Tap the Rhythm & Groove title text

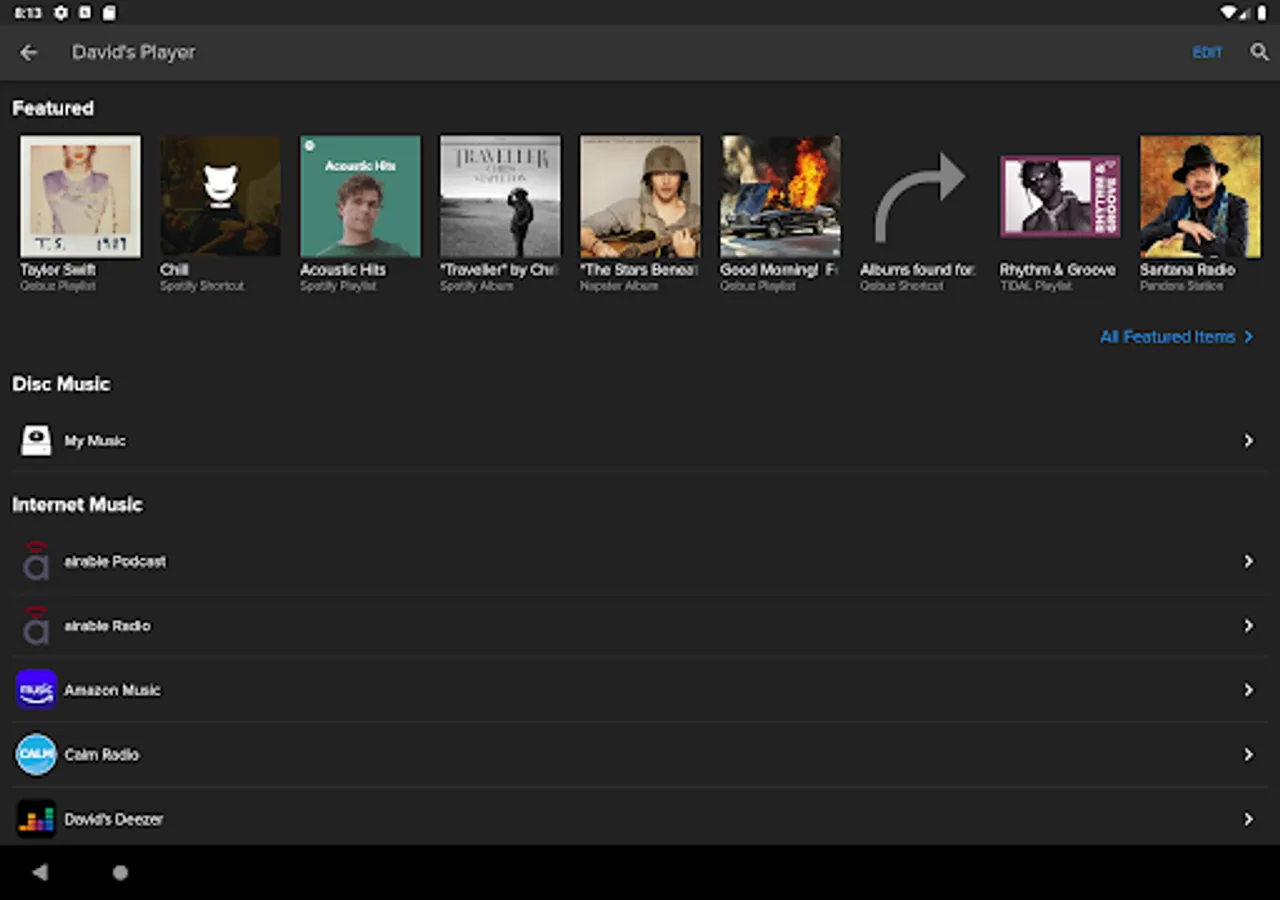[x=1058, y=270]
